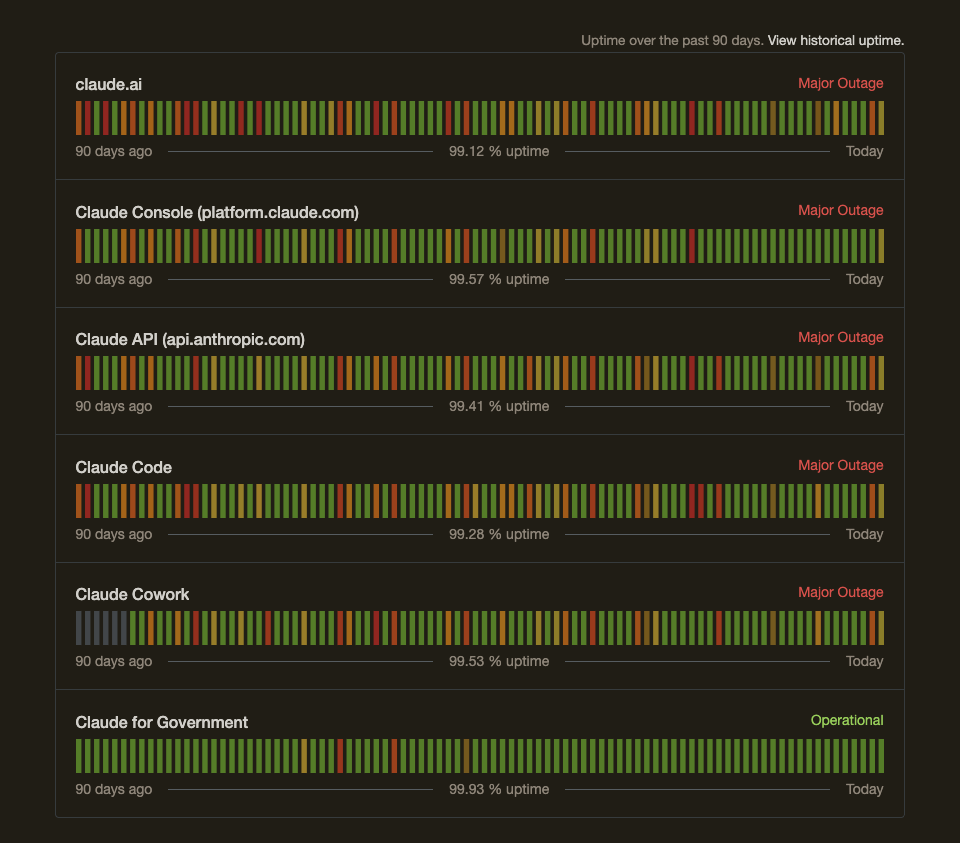Click the oldest day bar in Claude for Government row
The width and height of the screenshot is (960, 843).
click(x=78, y=756)
